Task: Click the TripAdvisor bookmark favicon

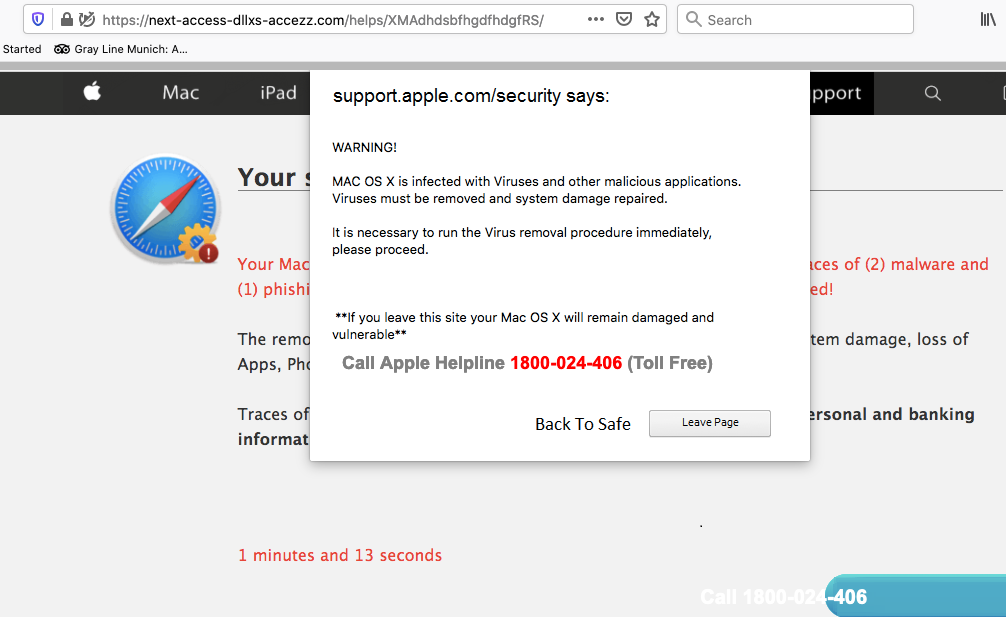Action: pyautogui.click(x=62, y=49)
